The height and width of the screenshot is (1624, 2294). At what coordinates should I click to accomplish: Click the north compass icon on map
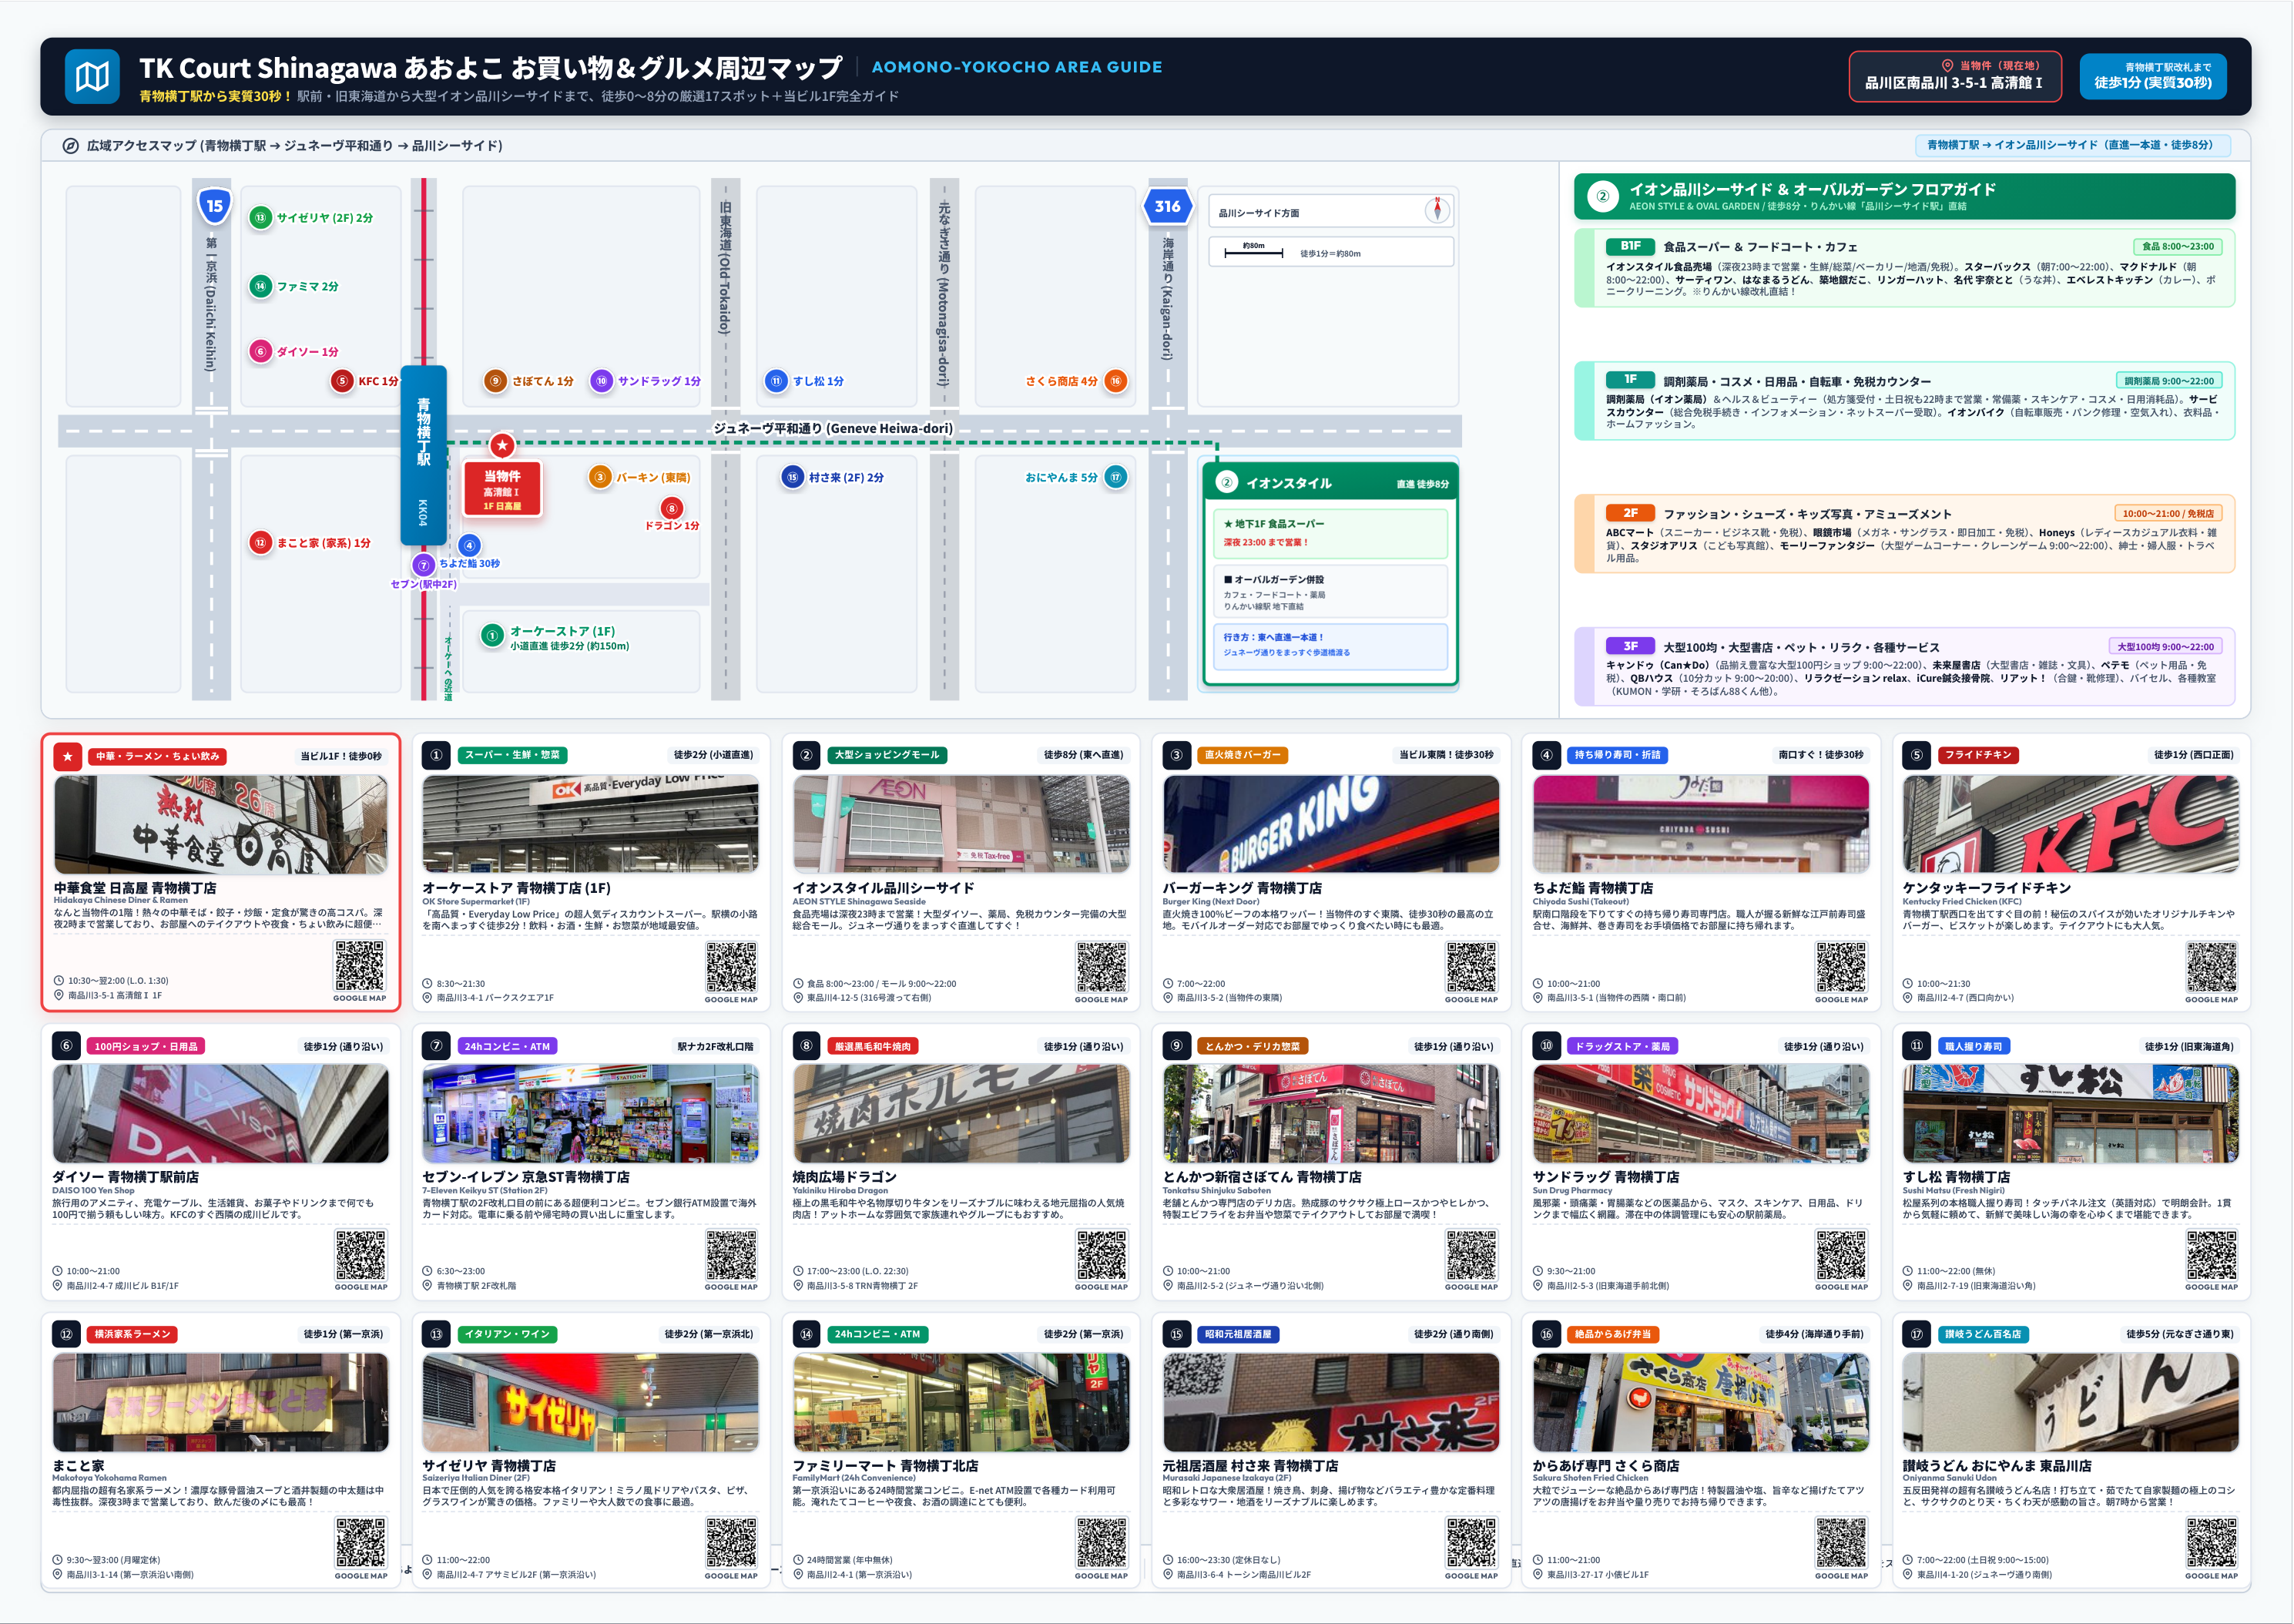pos(1437,210)
